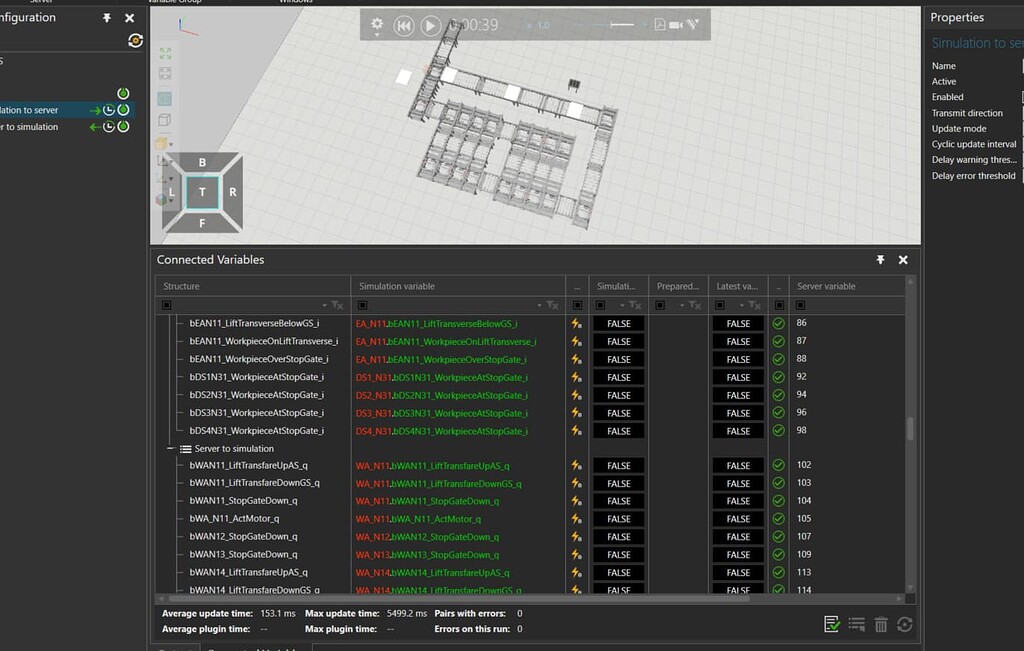
Task: Select Top view on the view cube
Action: point(202,192)
